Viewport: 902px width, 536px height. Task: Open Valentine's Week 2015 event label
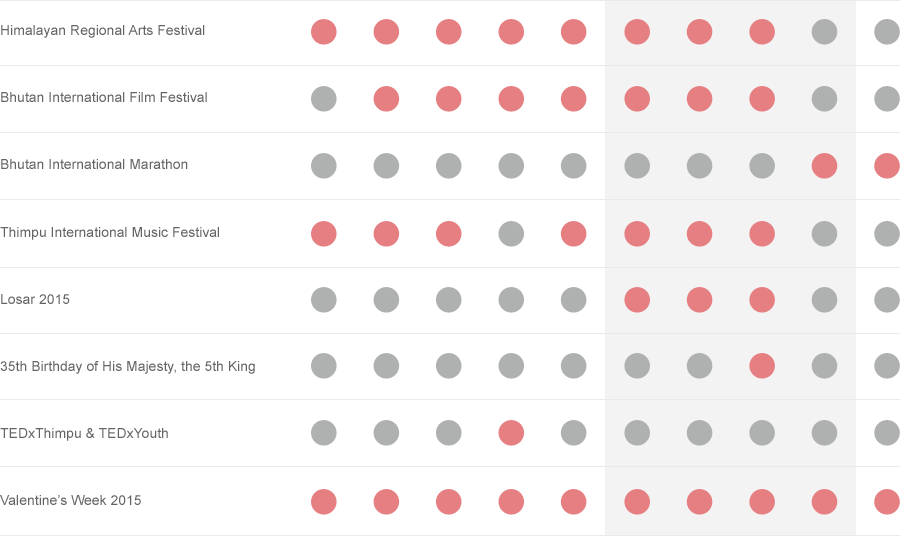(x=70, y=500)
